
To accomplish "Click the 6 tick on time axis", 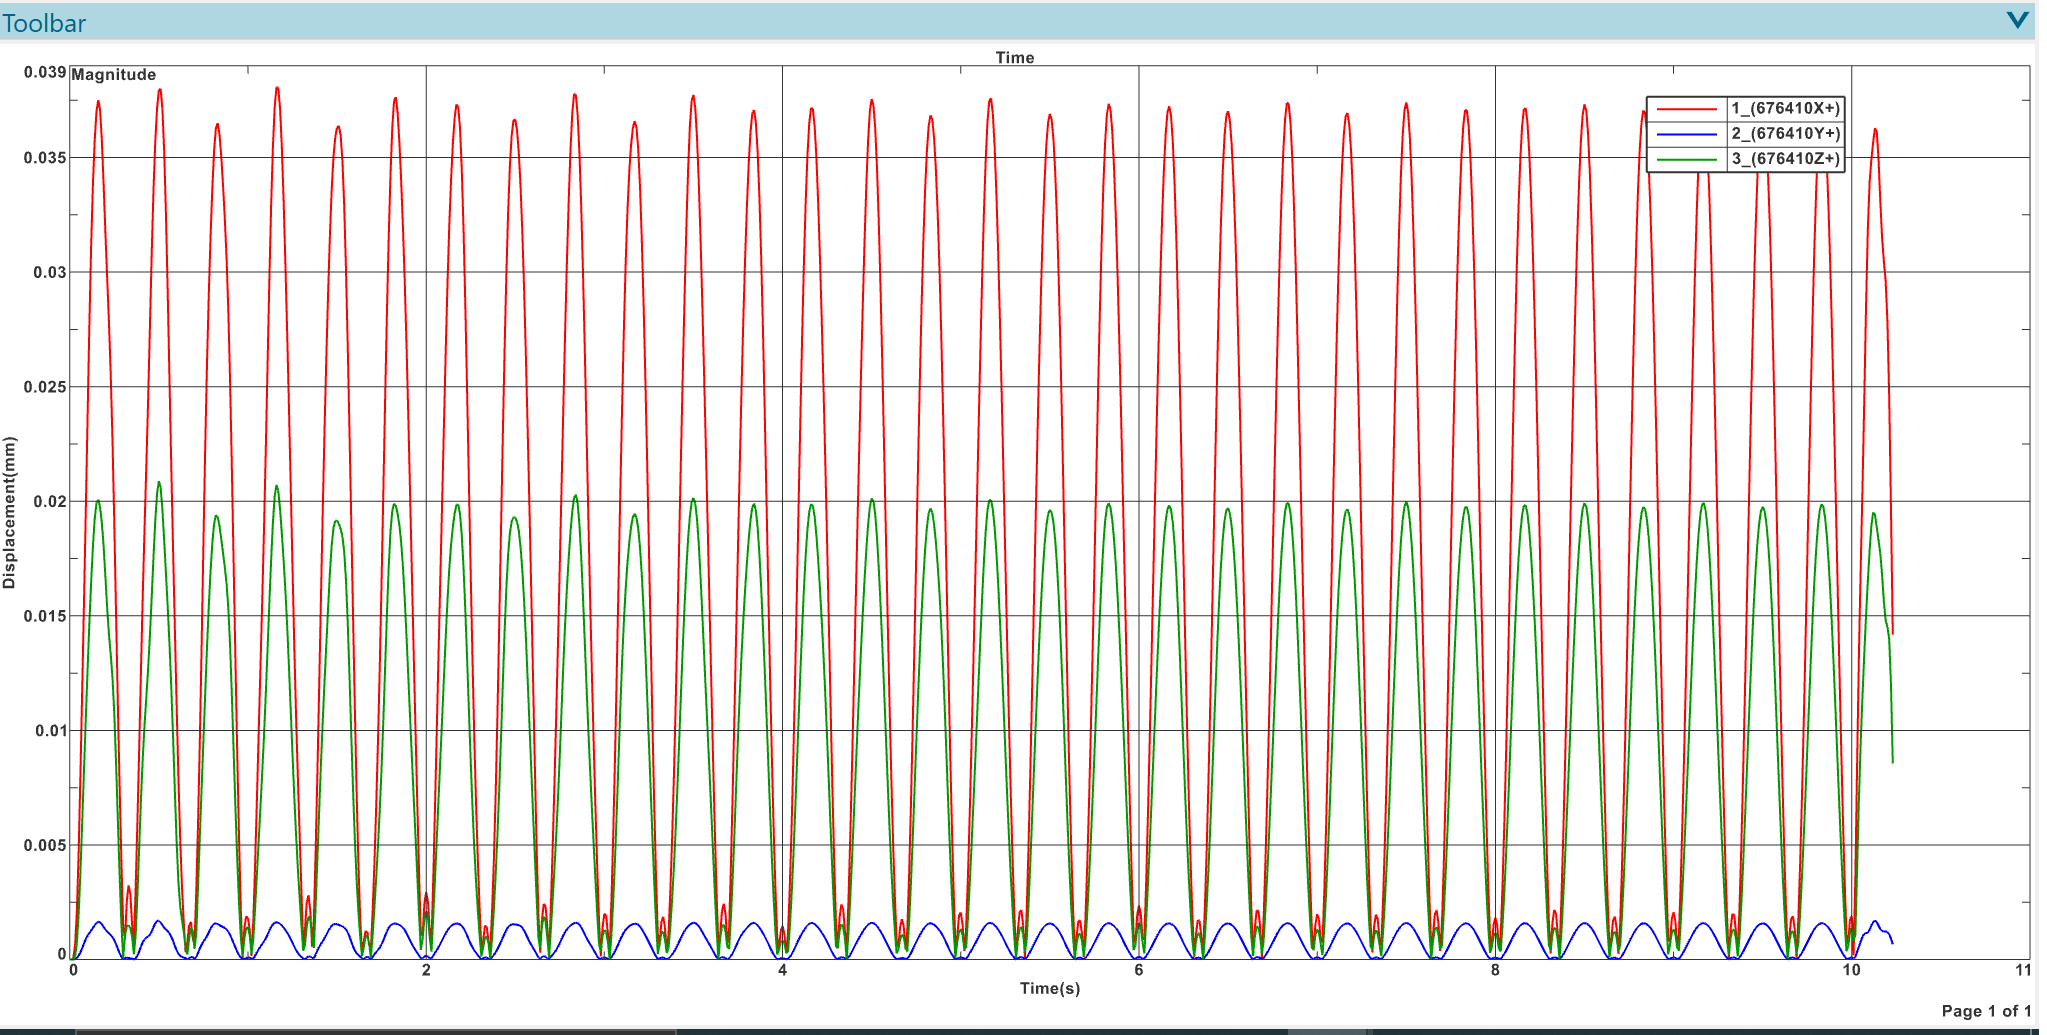I will [x=1138, y=970].
